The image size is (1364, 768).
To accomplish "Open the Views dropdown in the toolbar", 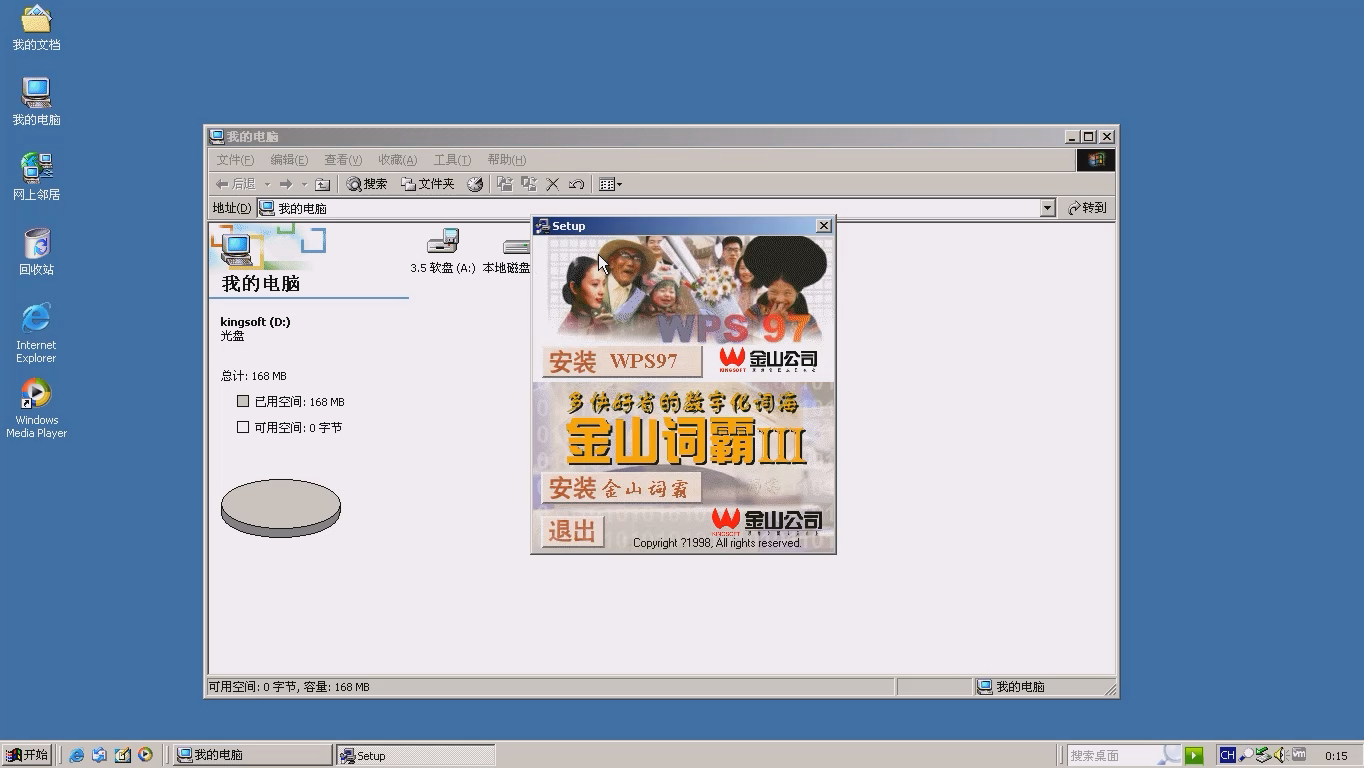I will click(x=610, y=184).
